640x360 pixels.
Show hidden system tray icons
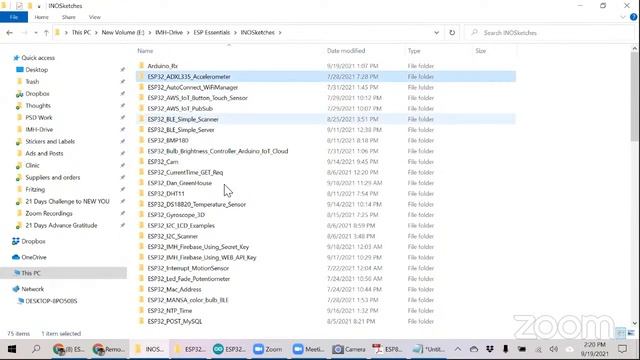click(x=458, y=349)
